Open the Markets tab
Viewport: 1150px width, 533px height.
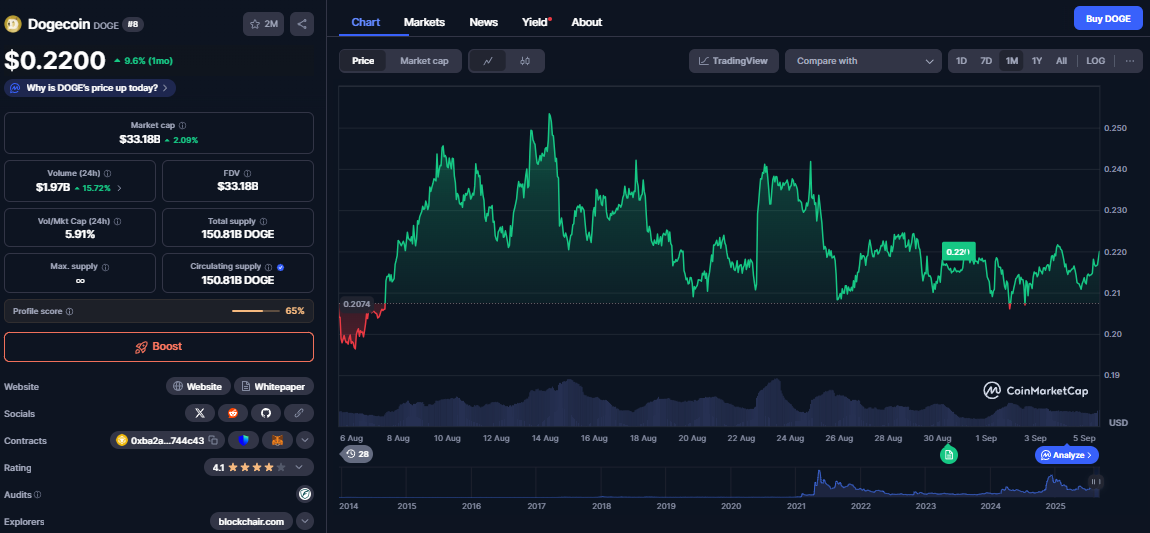coord(424,22)
